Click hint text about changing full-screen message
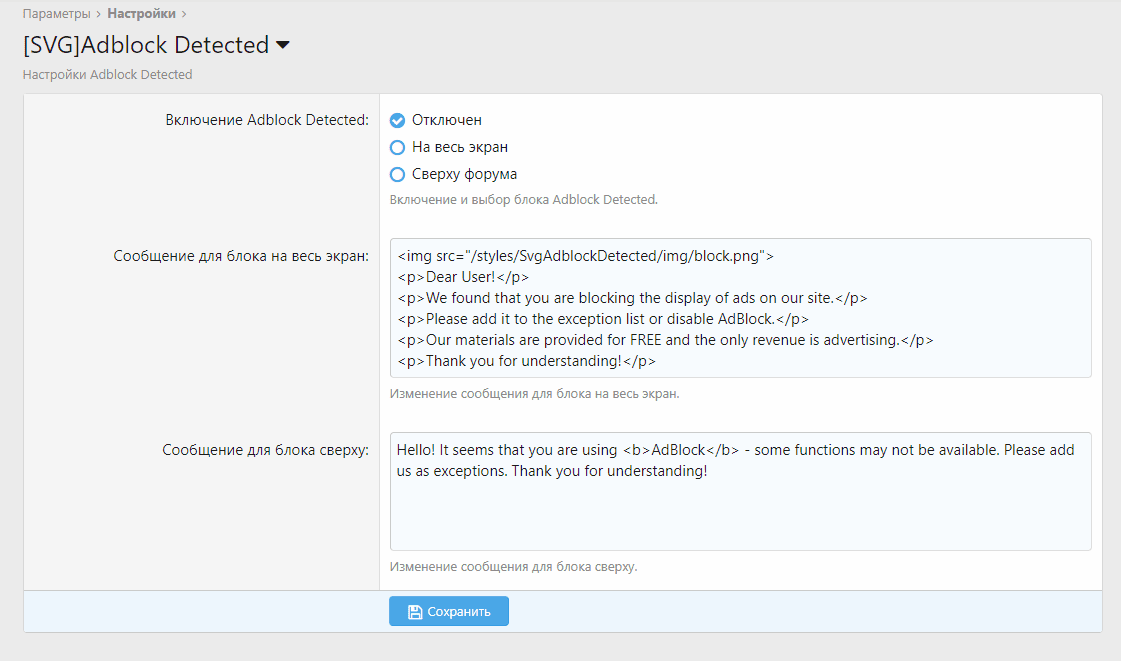 (534, 393)
